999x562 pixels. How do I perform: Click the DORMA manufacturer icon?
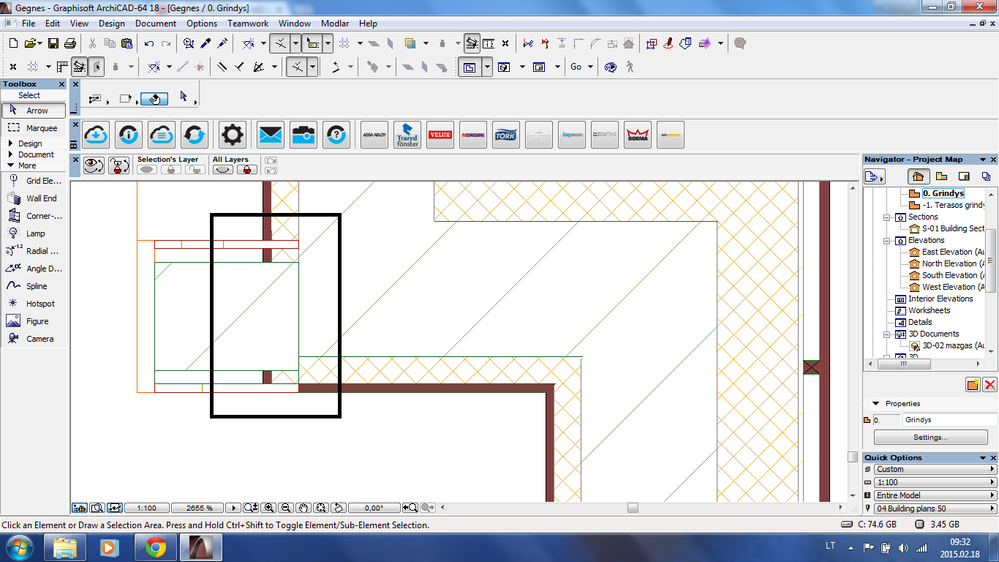pyautogui.click(x=637, y=134)
